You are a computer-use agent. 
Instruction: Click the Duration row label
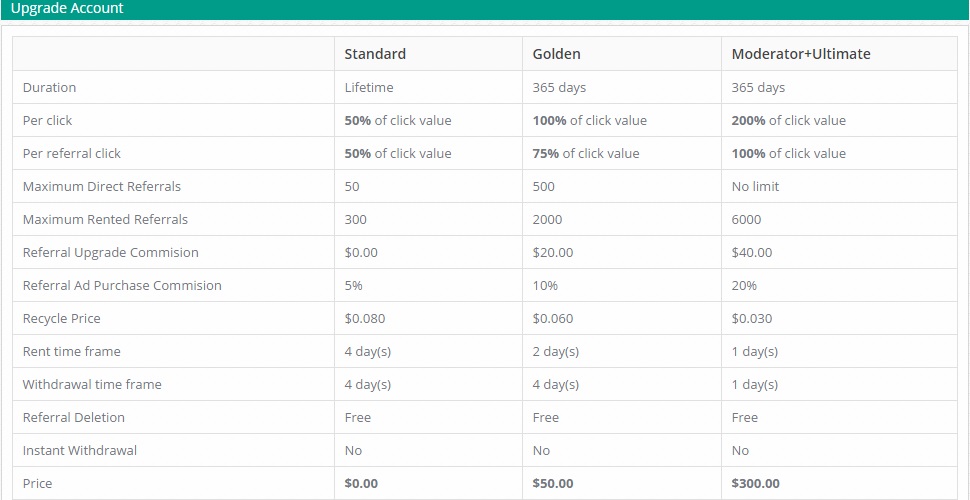(x=49, y=87)
